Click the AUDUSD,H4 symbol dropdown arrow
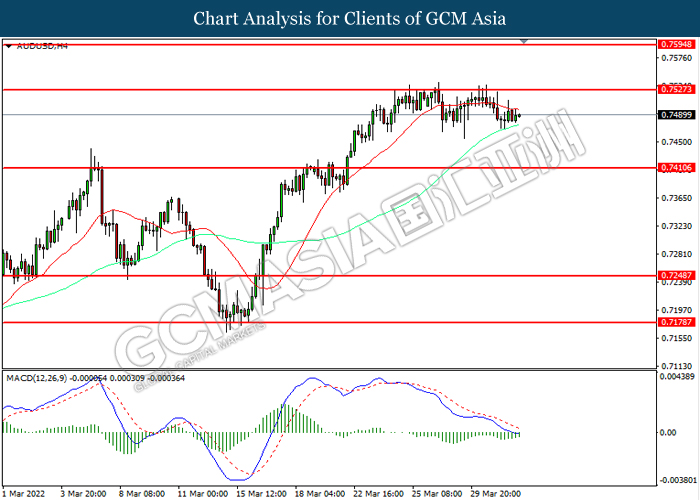 tap(8, 46)
